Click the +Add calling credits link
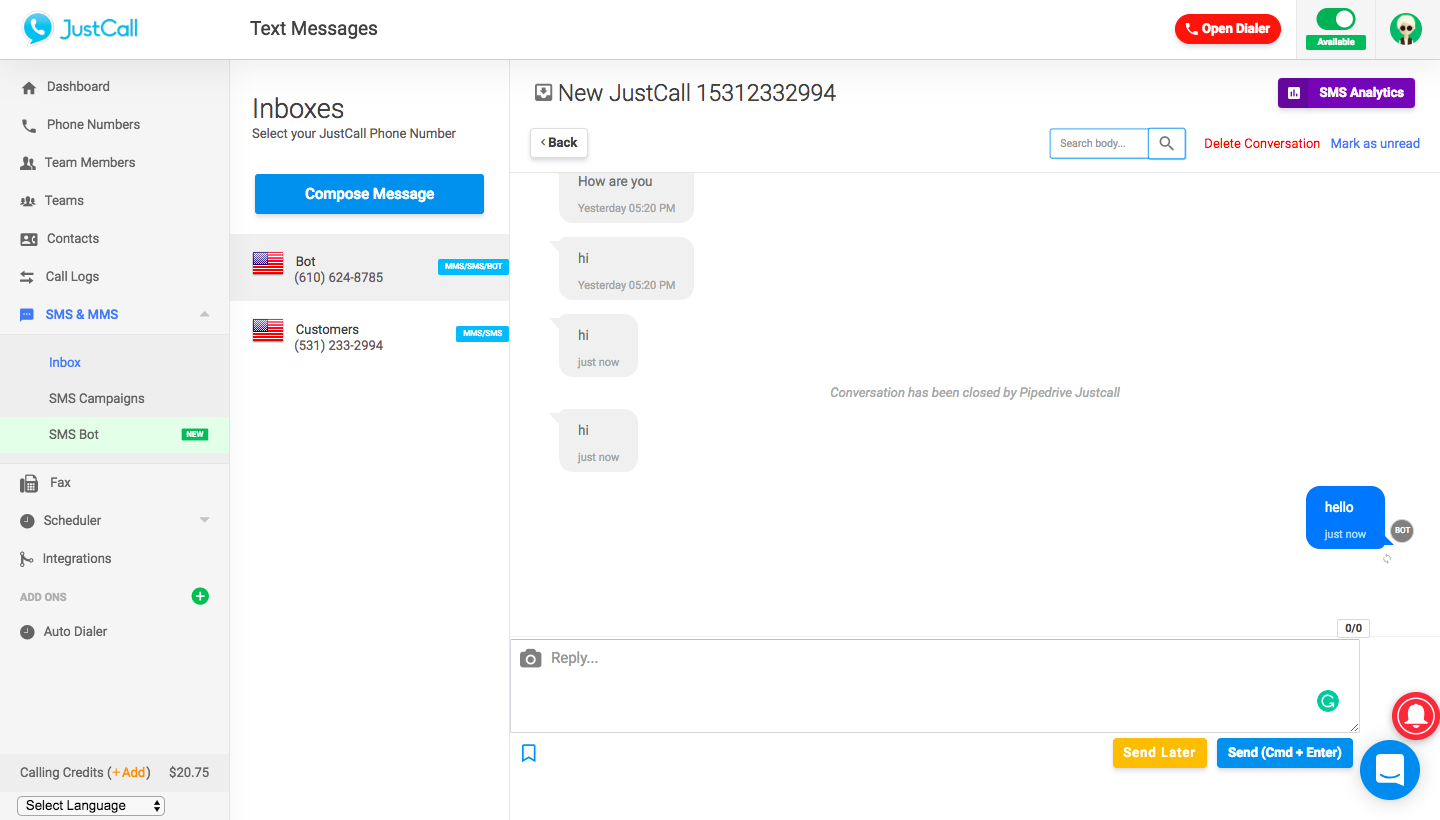This screenshot has width=1440, height=820. pyautogui.click(x=129, y=773)
